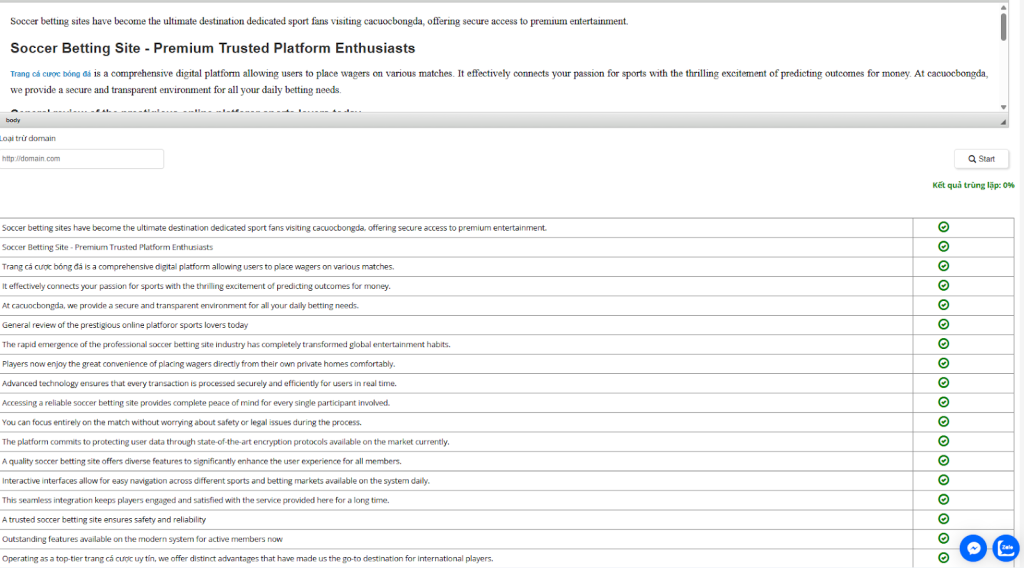Image resolution: width=1024 pixels, height=568 pixels.
Task: Click the 'Soccer Betting Site' heading in editor
Action: pos(212,48)
